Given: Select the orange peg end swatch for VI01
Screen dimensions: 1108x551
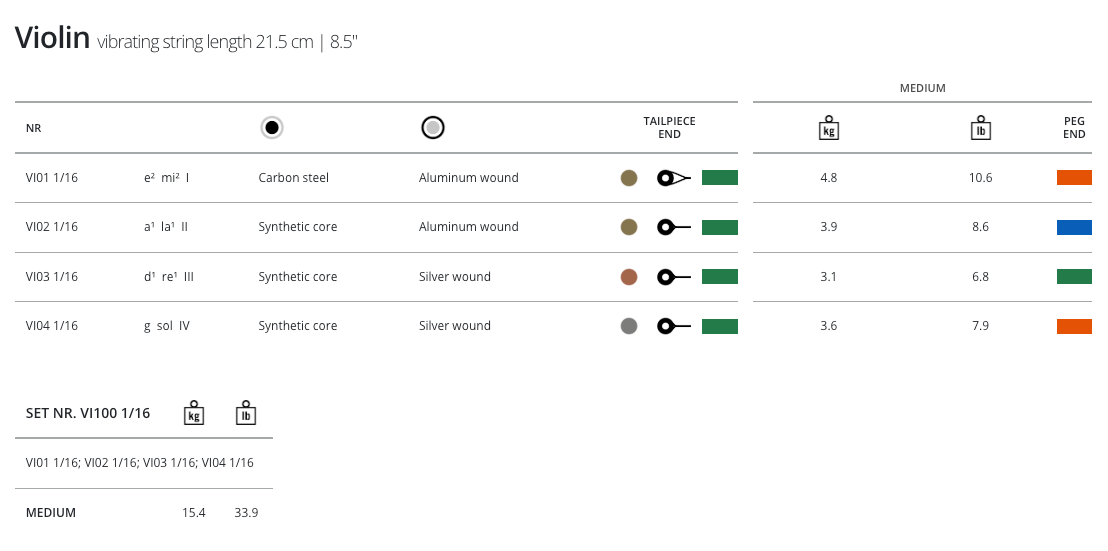Looking at the screenshot, I should point(1074,178).
